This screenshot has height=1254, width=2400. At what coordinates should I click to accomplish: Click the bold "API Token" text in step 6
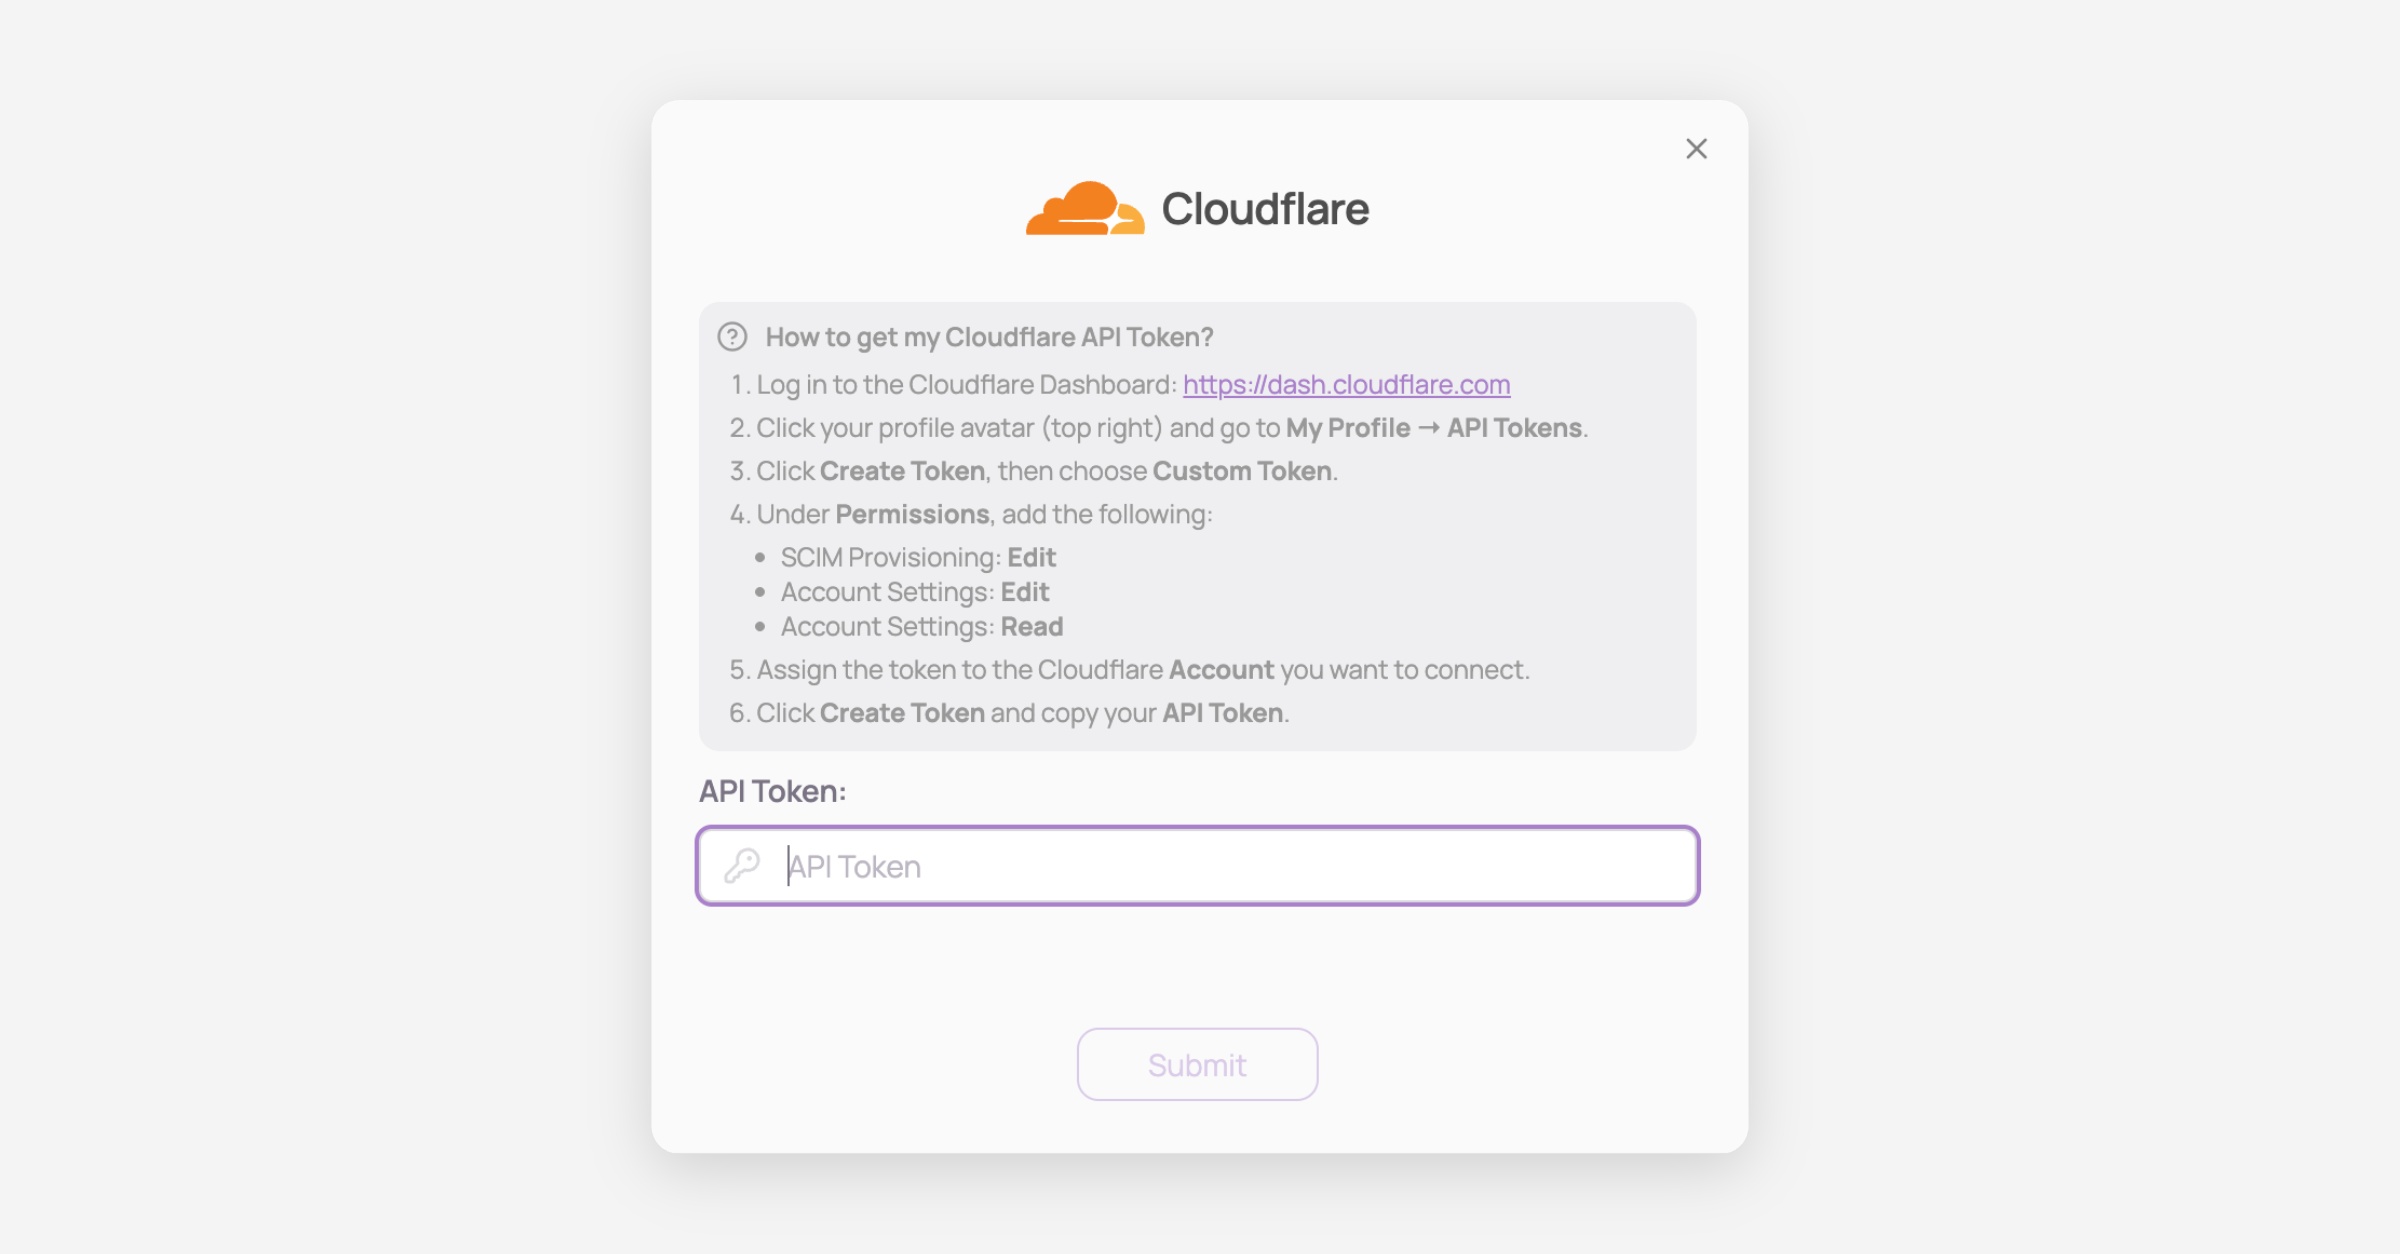[x=1222, y=713]
